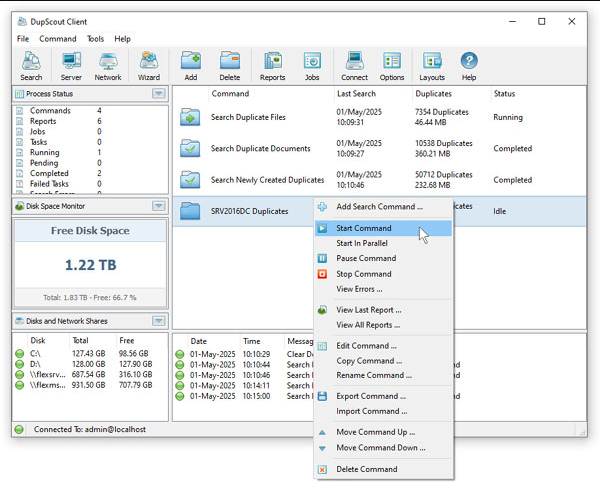
Task: Select the log entry at 10:14:11
Action: coord(245,385)
